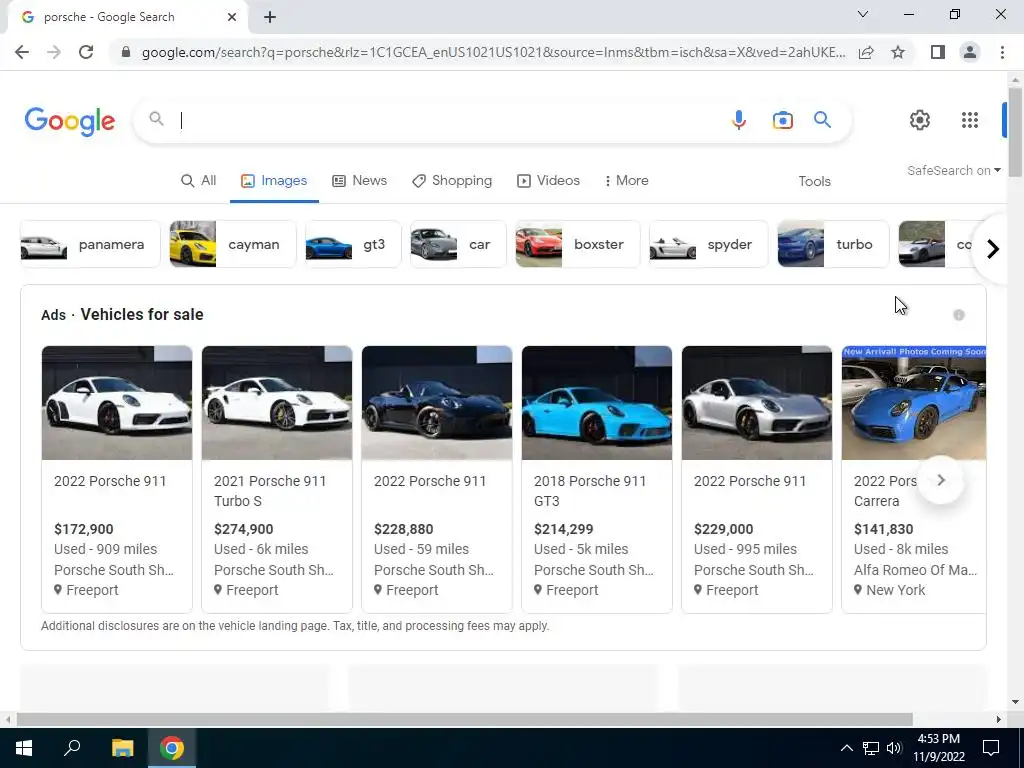1024x768 pixels.
Task: Open the silver $229,000 Porsche photo
Action: pyautogui.click(x=757, y=403)
